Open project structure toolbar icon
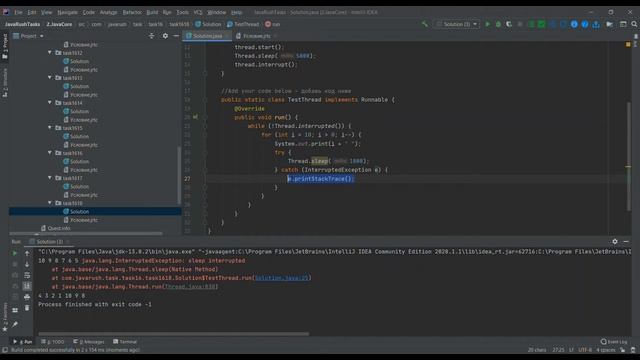Screen dimensions: 640x360 [x=609, y=24]
